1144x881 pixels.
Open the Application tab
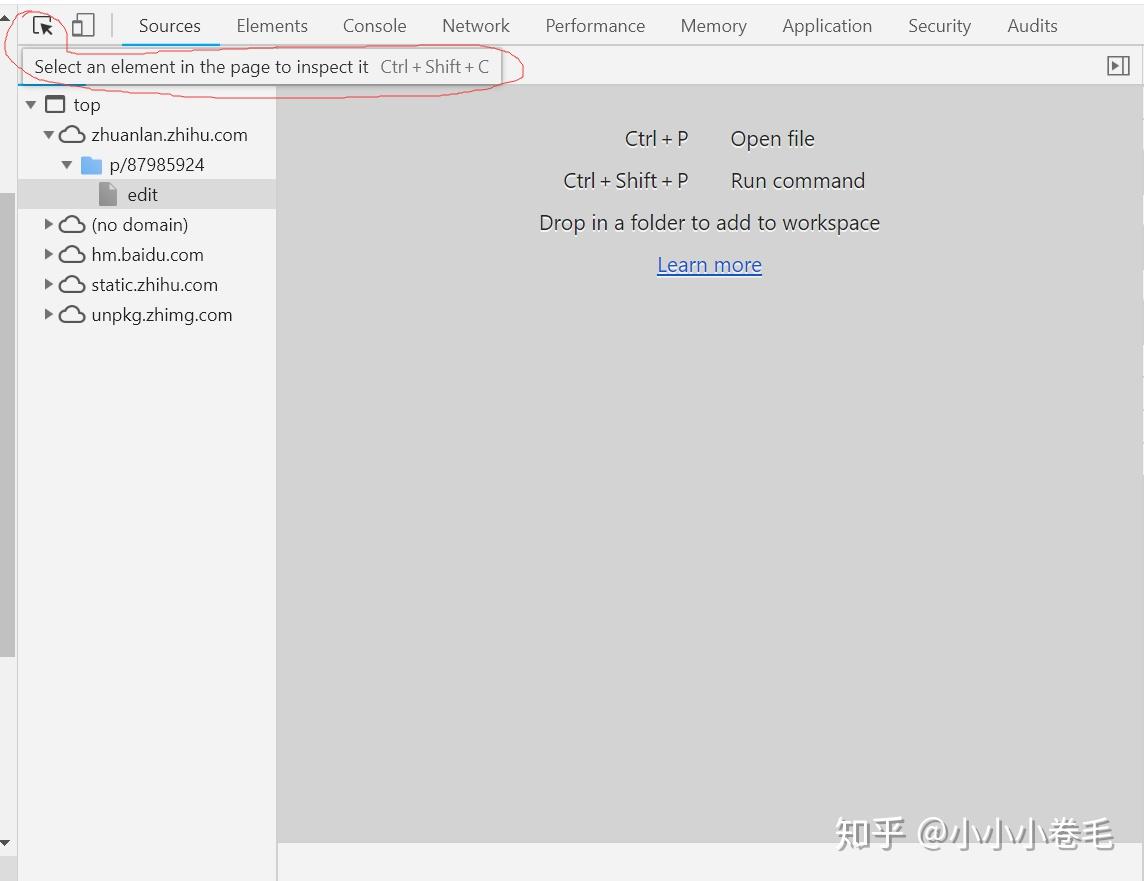pyautogui.click(x=827, y=26)
